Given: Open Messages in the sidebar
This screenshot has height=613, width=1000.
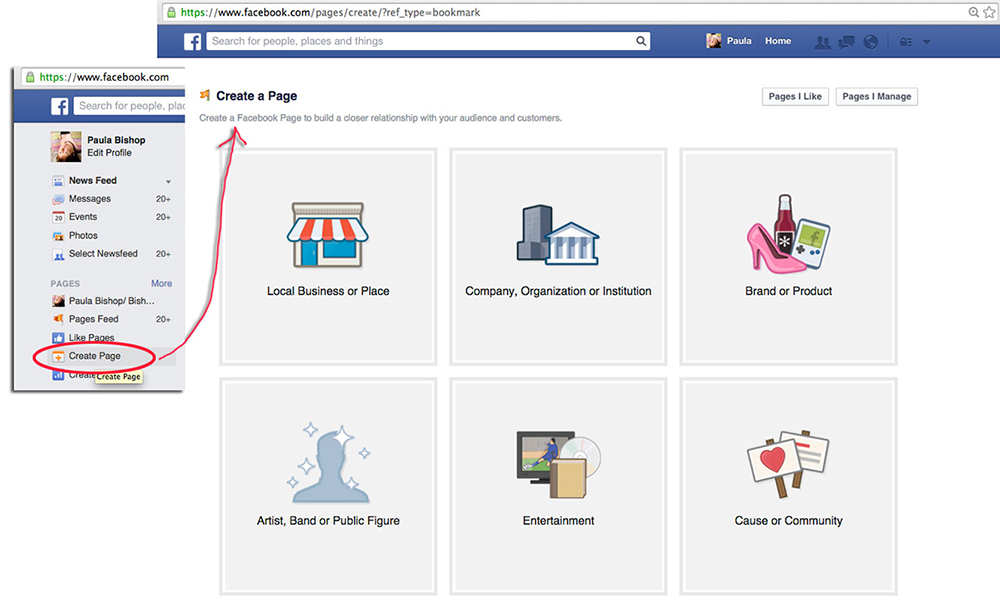Looking at the screenshot, I should click(x=90, y=199).
